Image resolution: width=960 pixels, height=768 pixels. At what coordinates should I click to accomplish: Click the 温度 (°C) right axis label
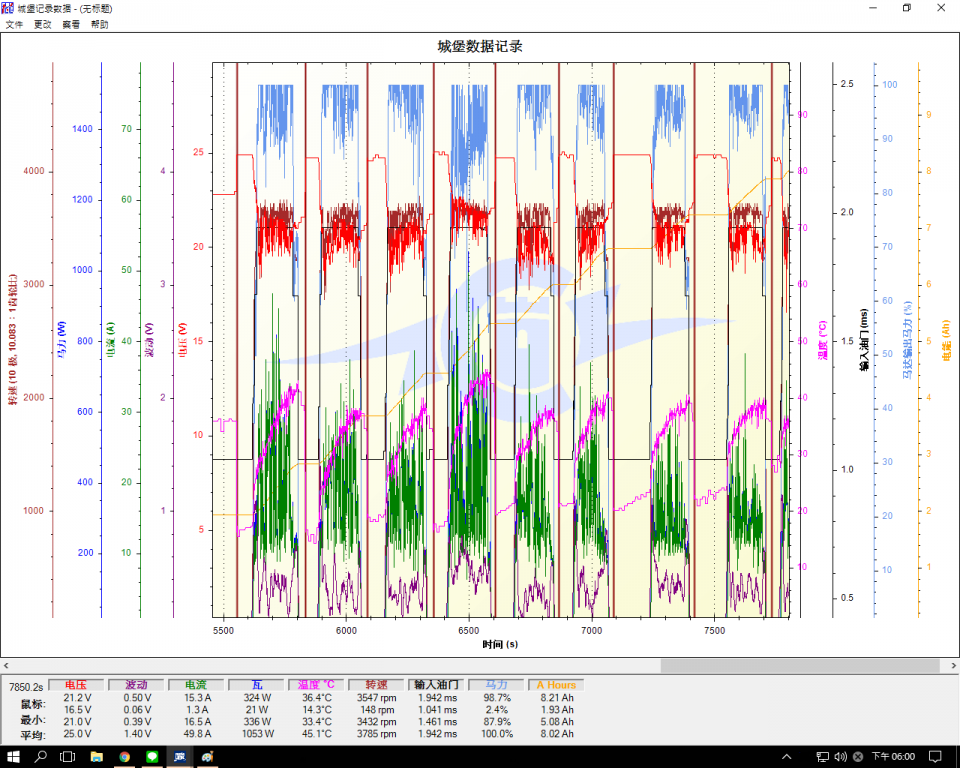coord(822,341)
